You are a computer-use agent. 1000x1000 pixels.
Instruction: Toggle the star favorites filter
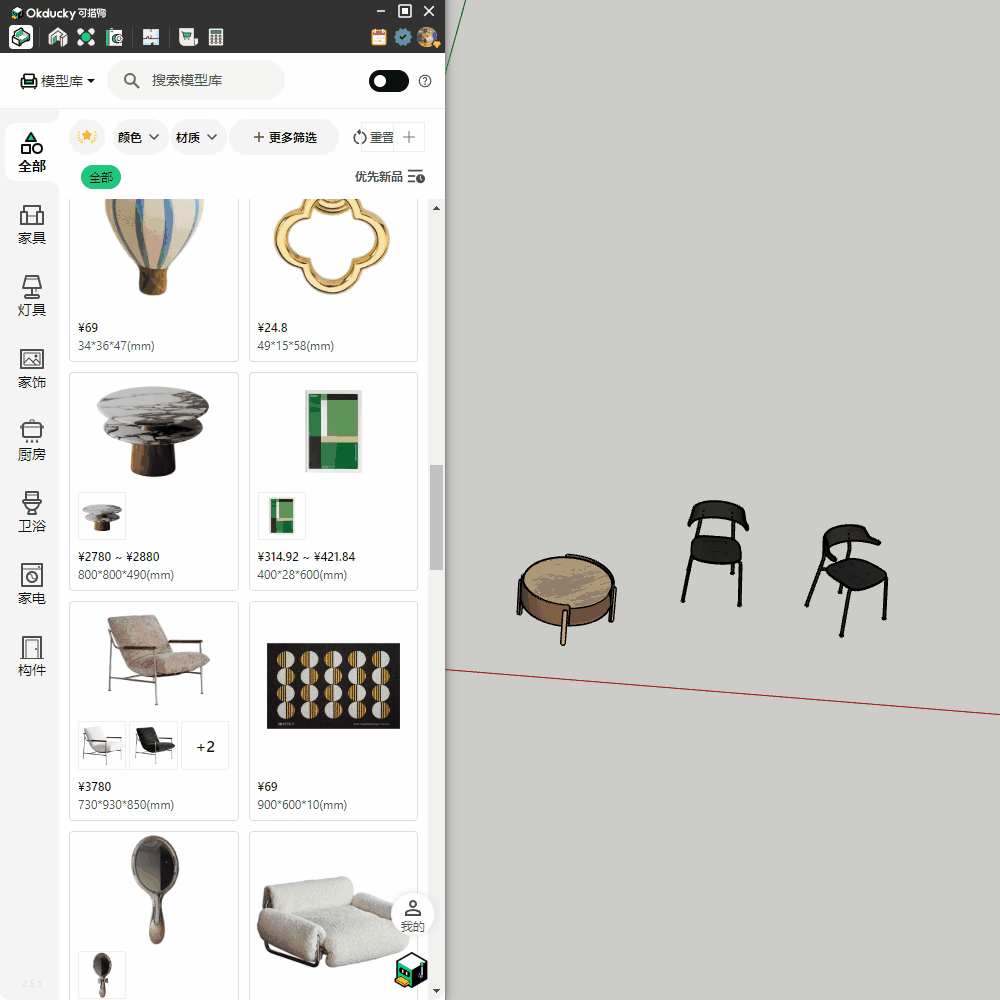(87, 137)
